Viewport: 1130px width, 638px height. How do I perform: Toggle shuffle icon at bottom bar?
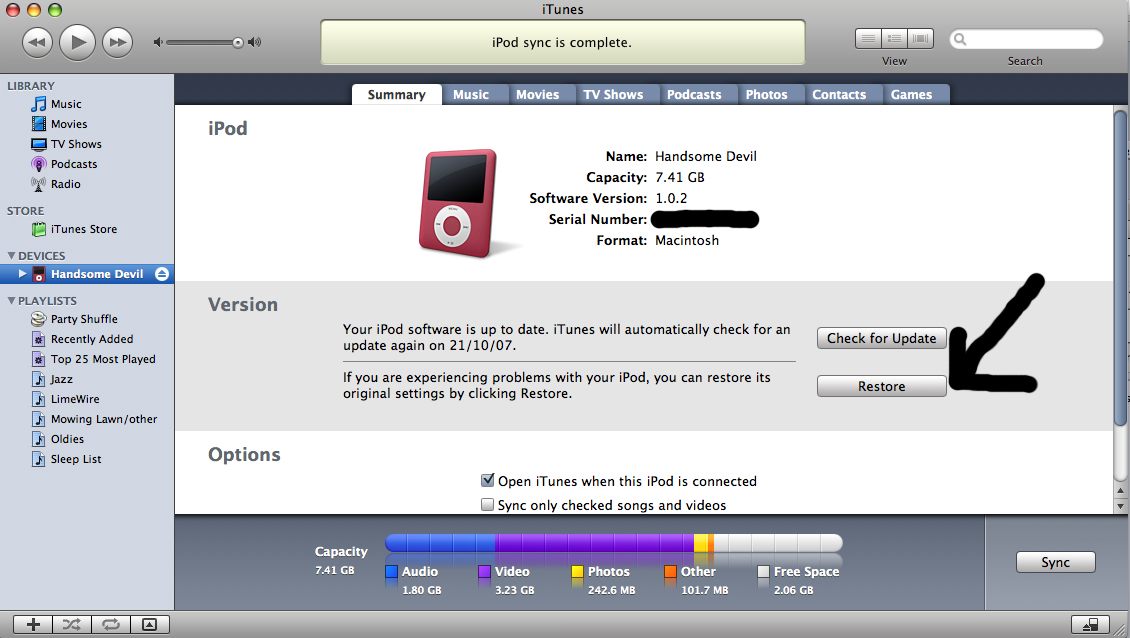(72, 624)
